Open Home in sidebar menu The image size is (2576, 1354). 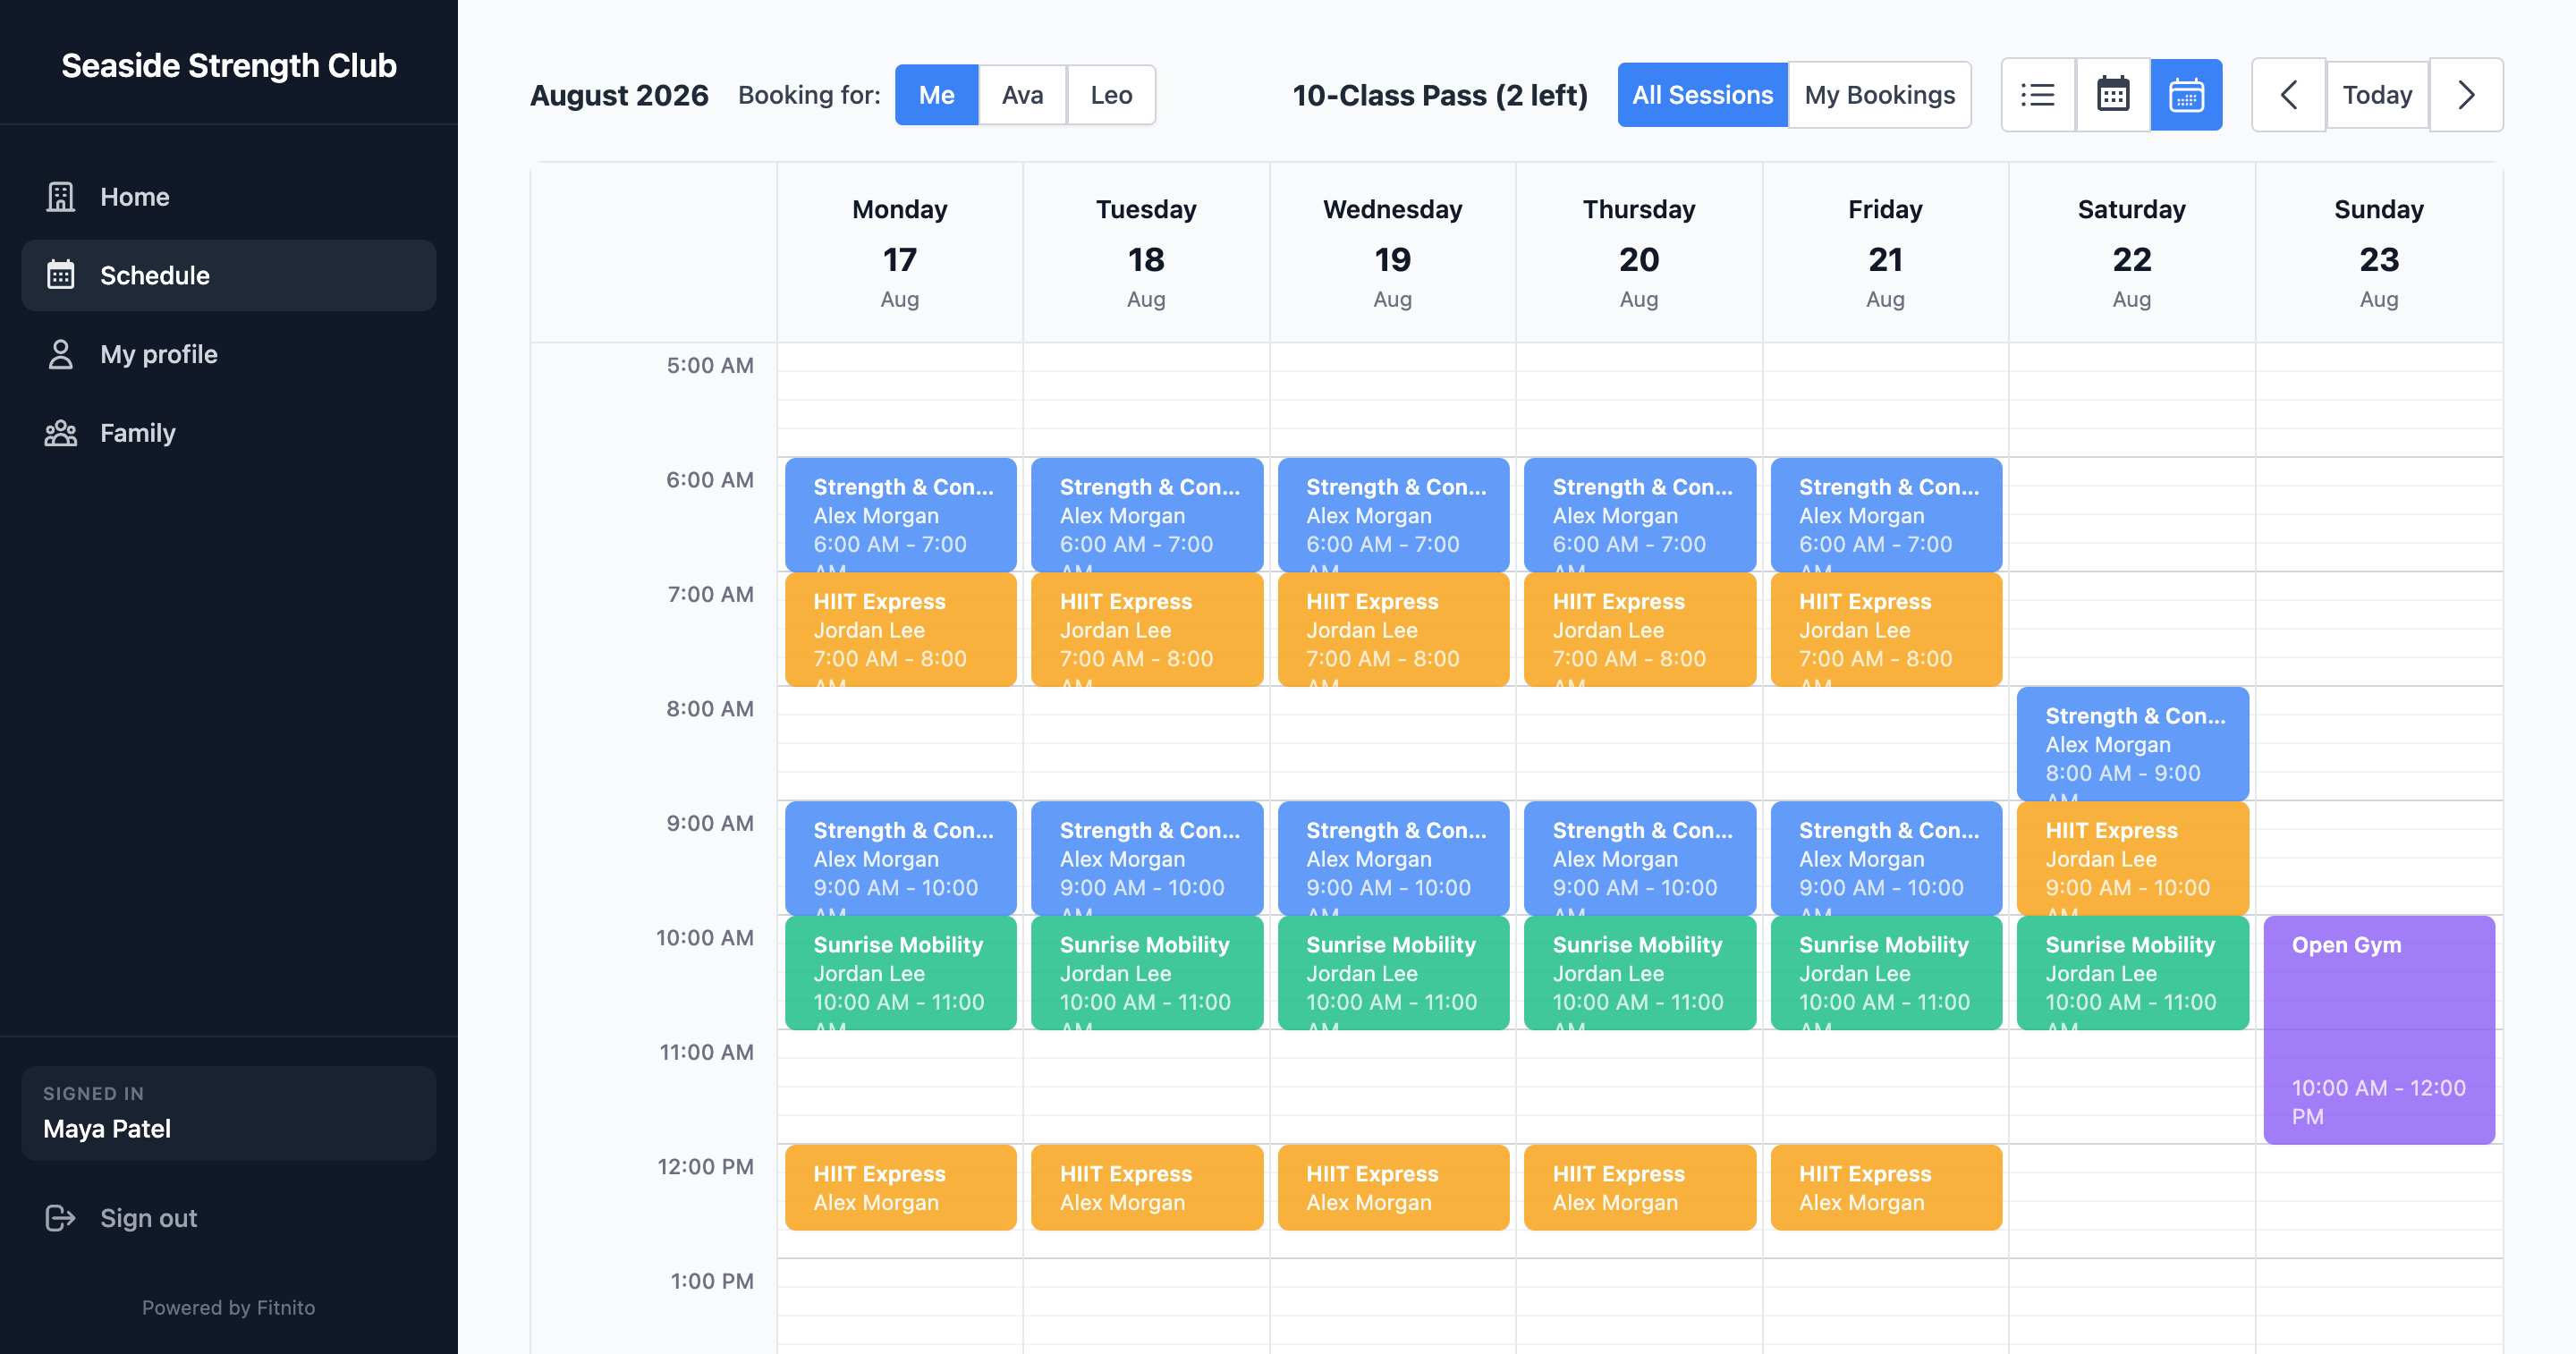[229, 197]
